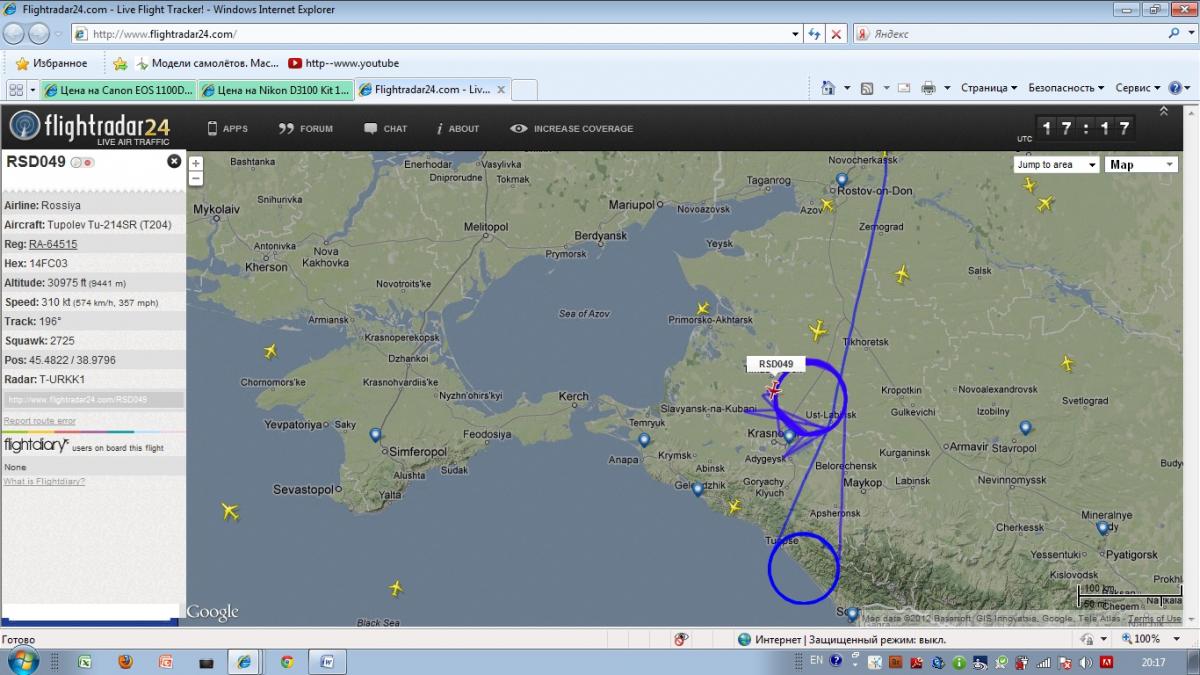Screen dimensions: 1200x675
Task: Click the What is Flightdiary? link
Action: tap(44, 481)
